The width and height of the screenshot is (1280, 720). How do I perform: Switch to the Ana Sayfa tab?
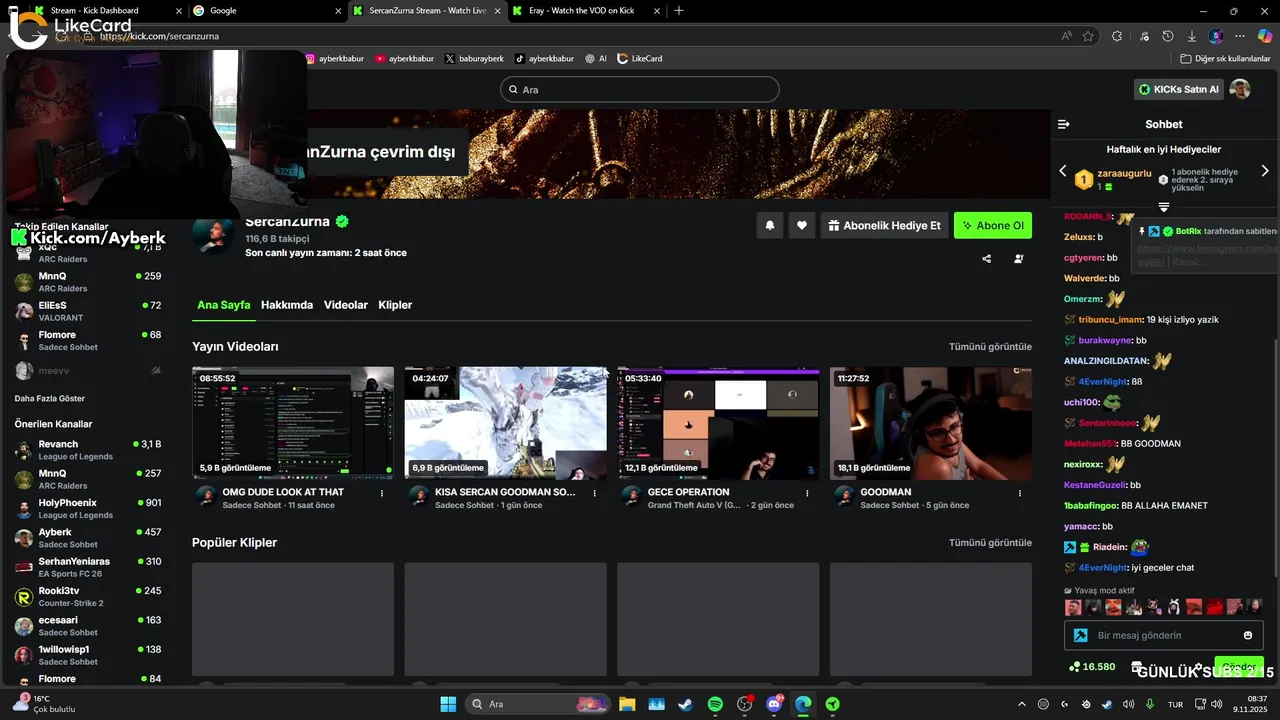tap(224, 305)
